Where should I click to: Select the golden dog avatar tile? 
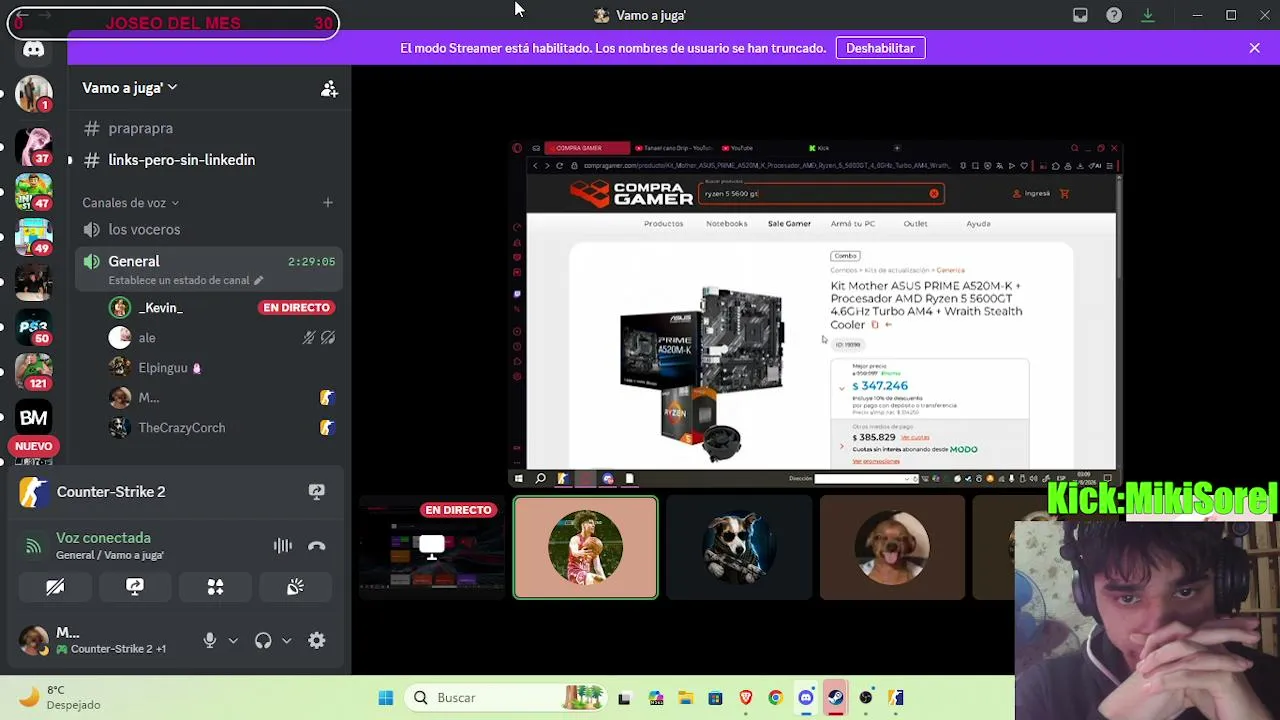click(x=893, y=548)
